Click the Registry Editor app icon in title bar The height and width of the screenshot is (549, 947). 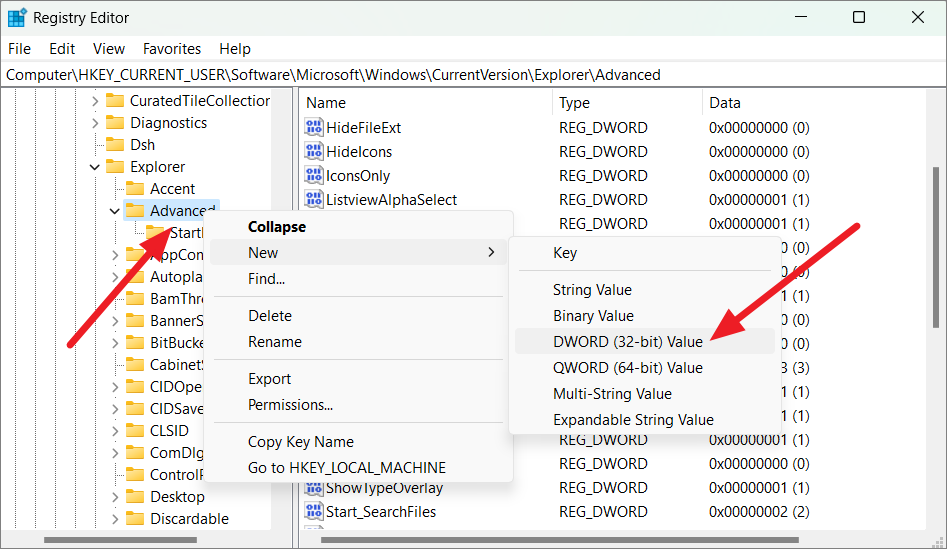tap(16, 18)
